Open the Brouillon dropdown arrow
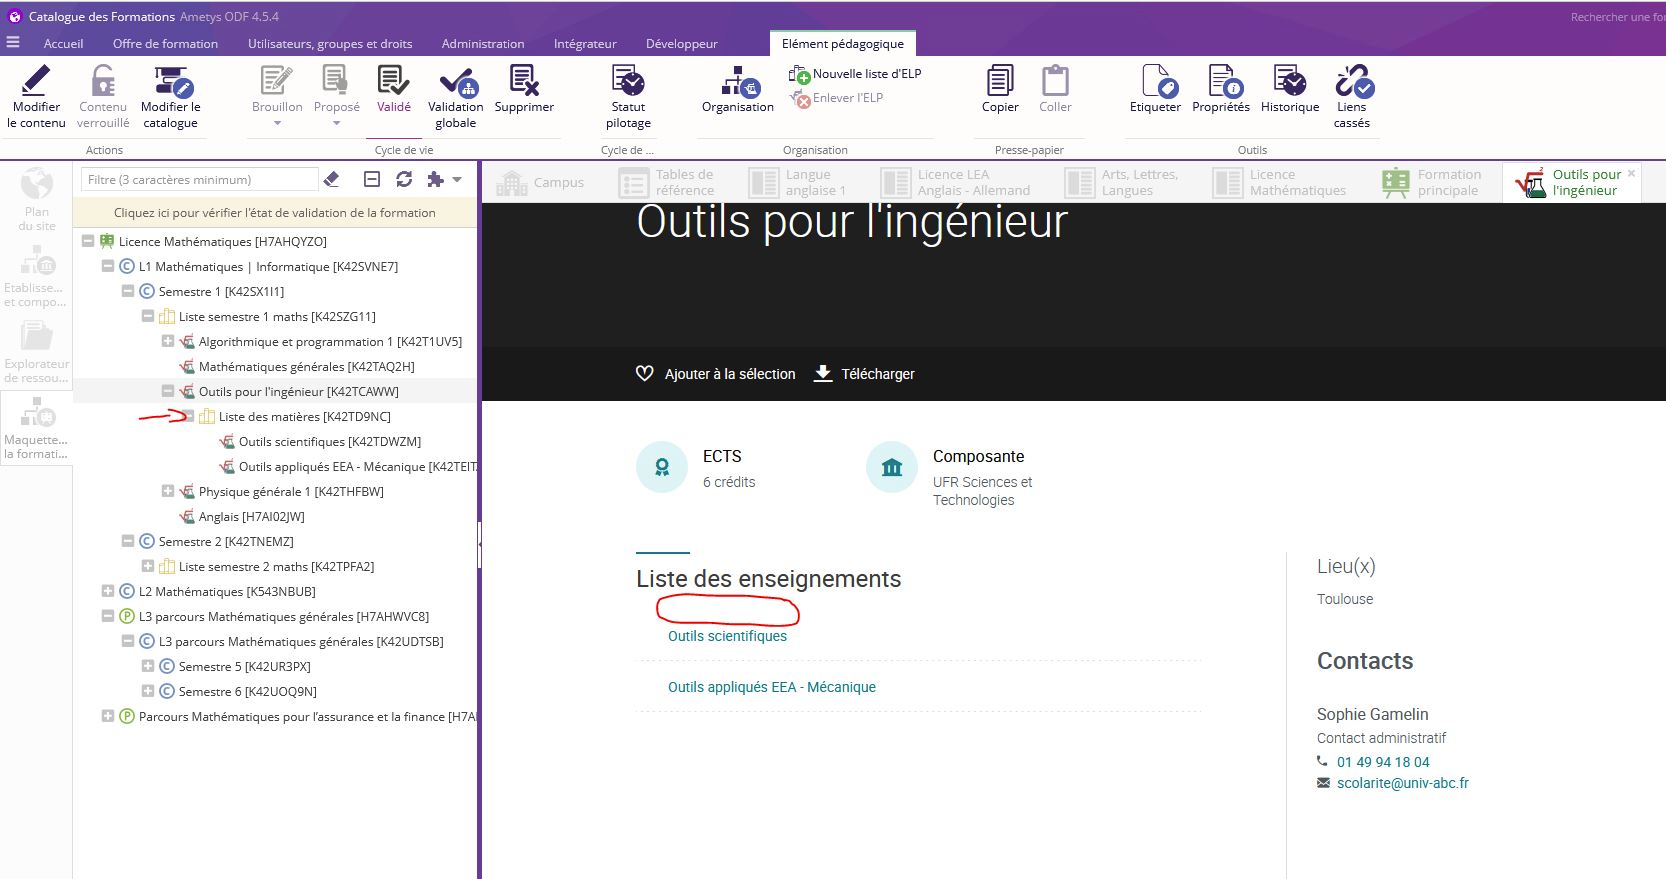 coord(277,124)
